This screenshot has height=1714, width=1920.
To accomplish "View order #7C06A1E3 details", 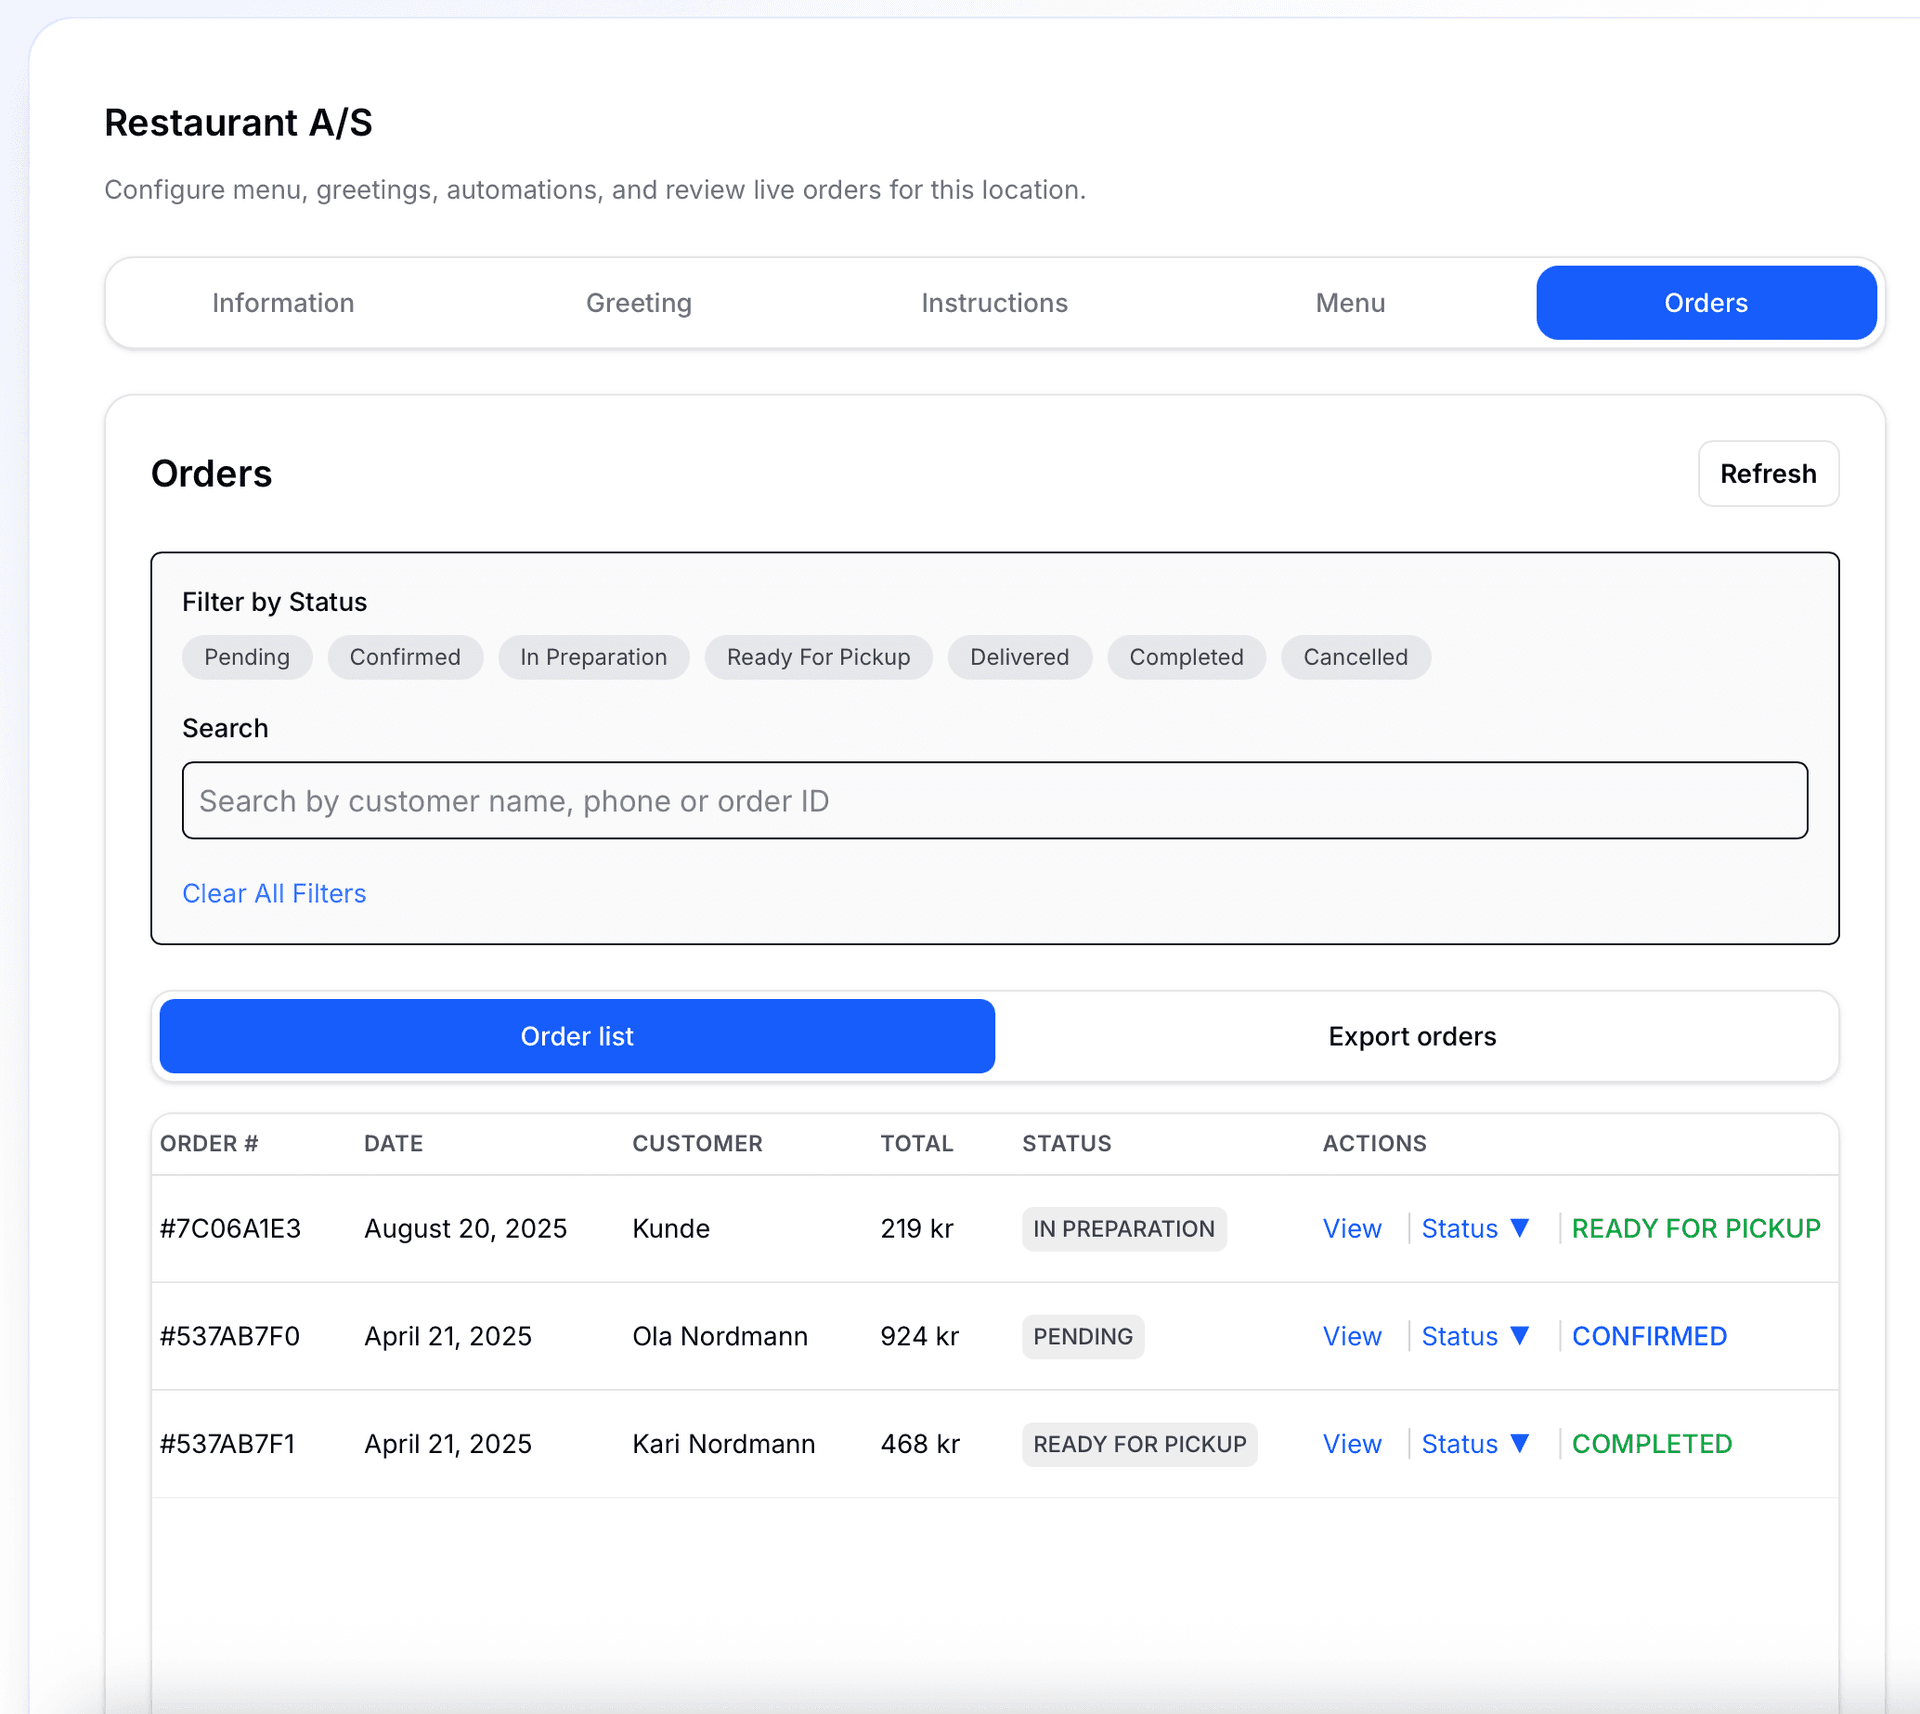I will [x=1352, y=1228].
